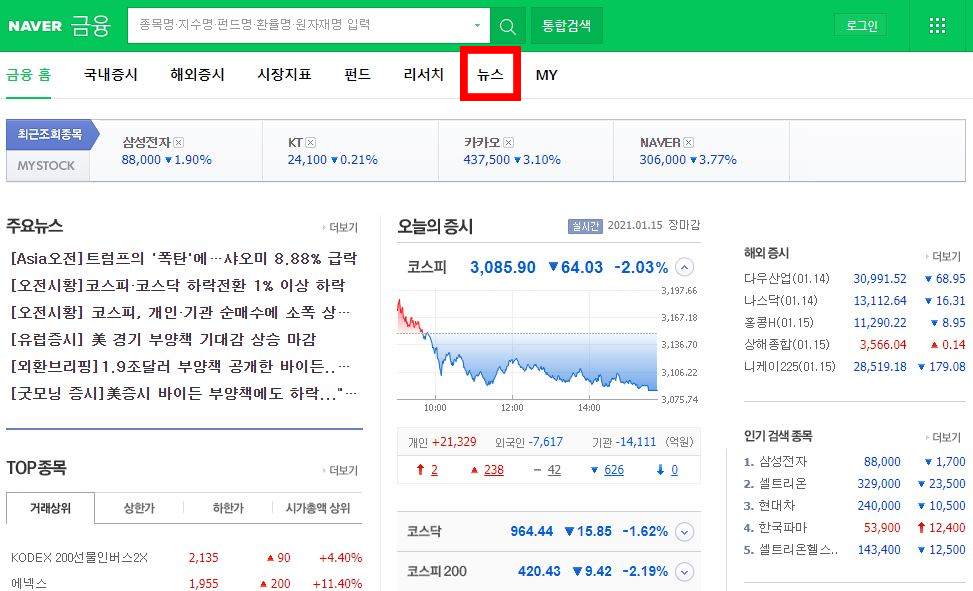
Task: Open 주요뉴스 더보기 link
Action: 341,227
